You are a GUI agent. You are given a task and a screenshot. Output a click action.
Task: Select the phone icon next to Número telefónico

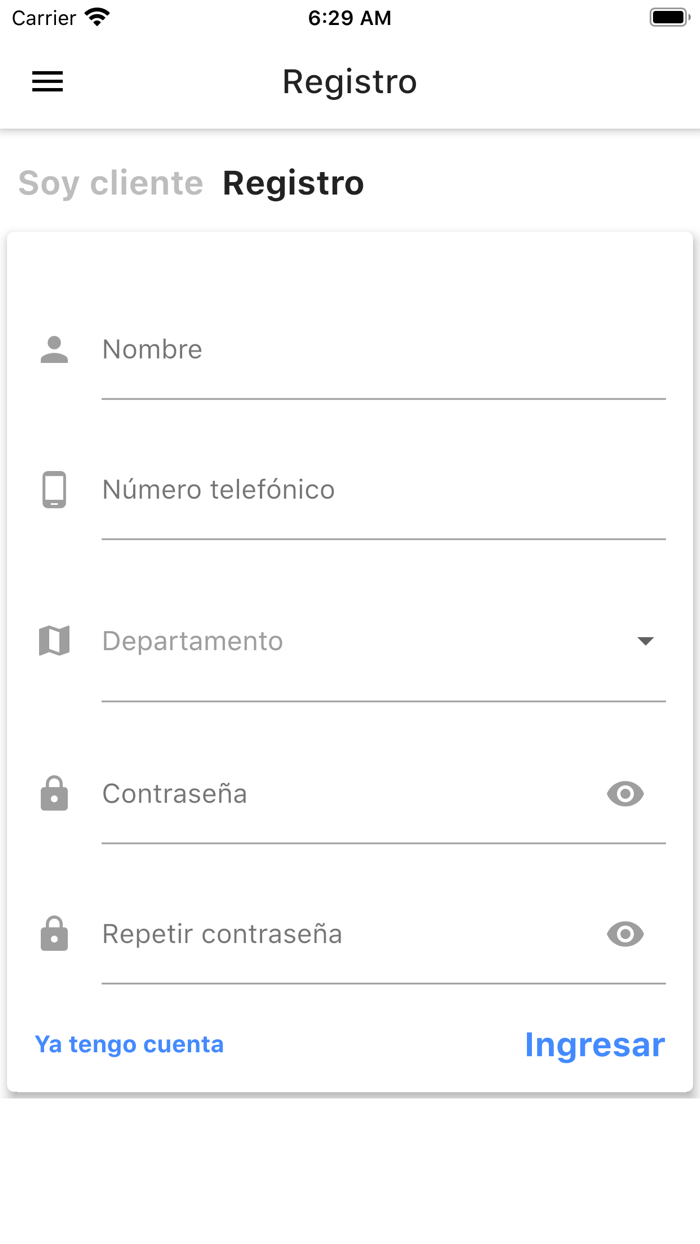click(53, 490)
